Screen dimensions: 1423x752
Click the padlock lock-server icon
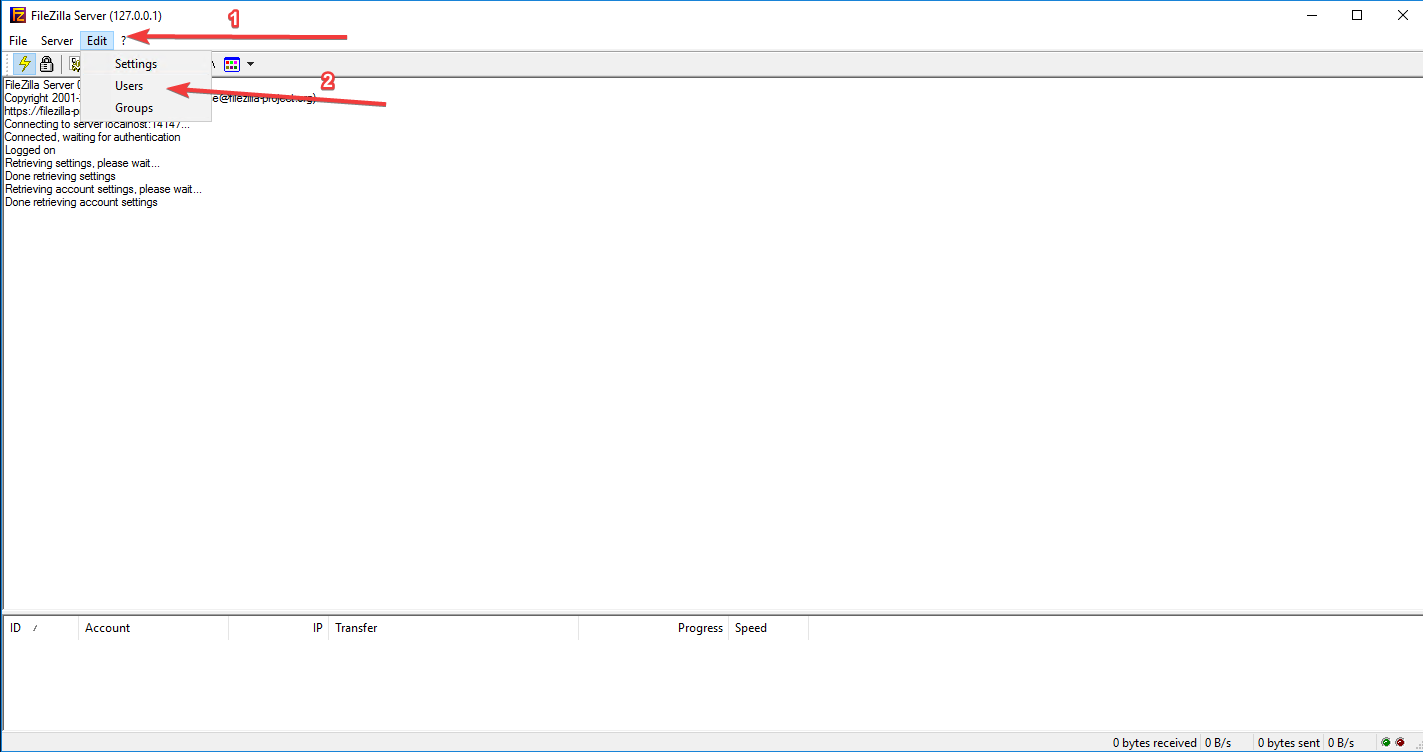46,64
